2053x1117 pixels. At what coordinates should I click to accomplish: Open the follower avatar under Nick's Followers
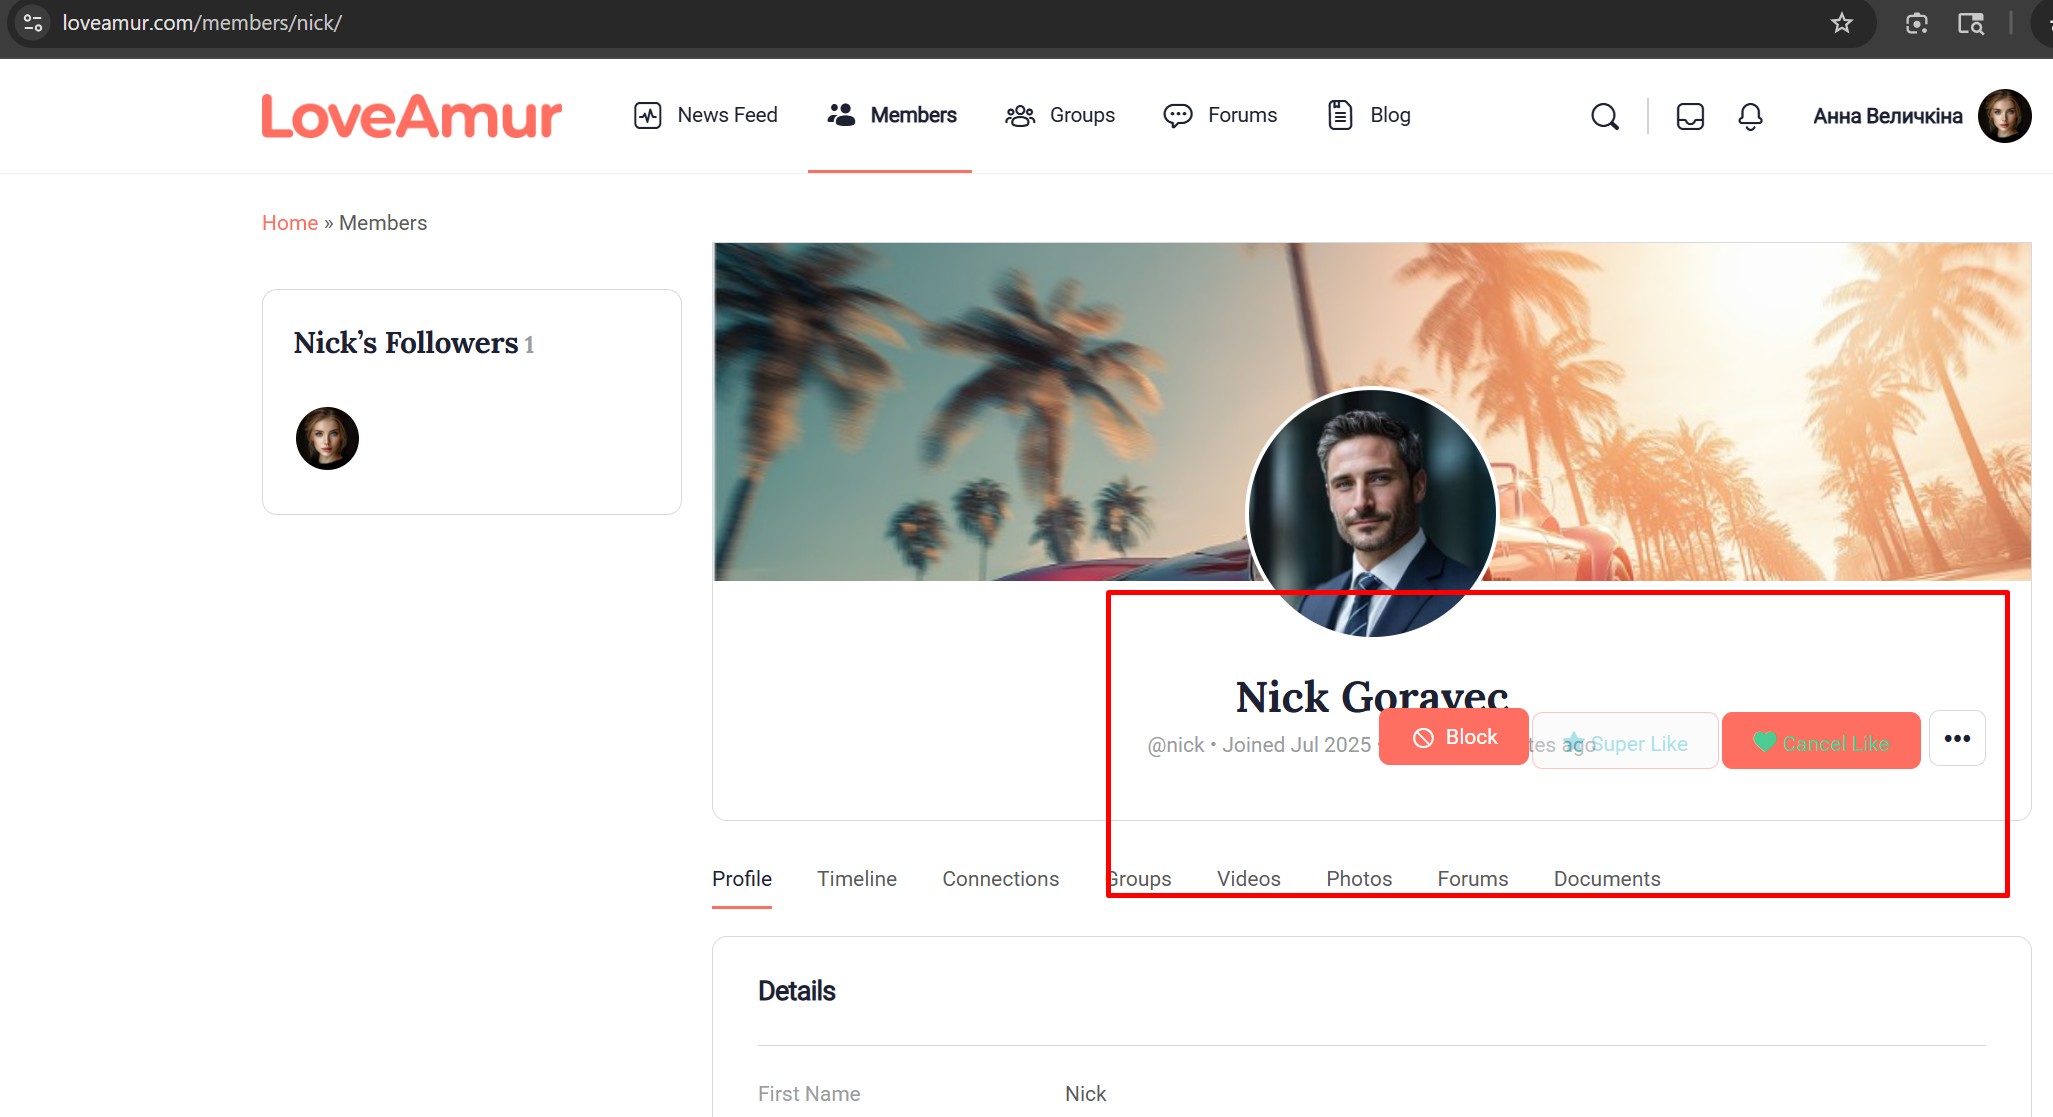tap(327, 438)
